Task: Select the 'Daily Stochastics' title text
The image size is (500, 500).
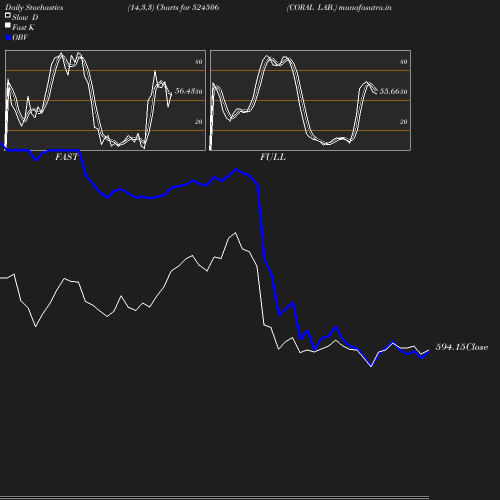Action: pyautogui.click(x=34, y=7)
